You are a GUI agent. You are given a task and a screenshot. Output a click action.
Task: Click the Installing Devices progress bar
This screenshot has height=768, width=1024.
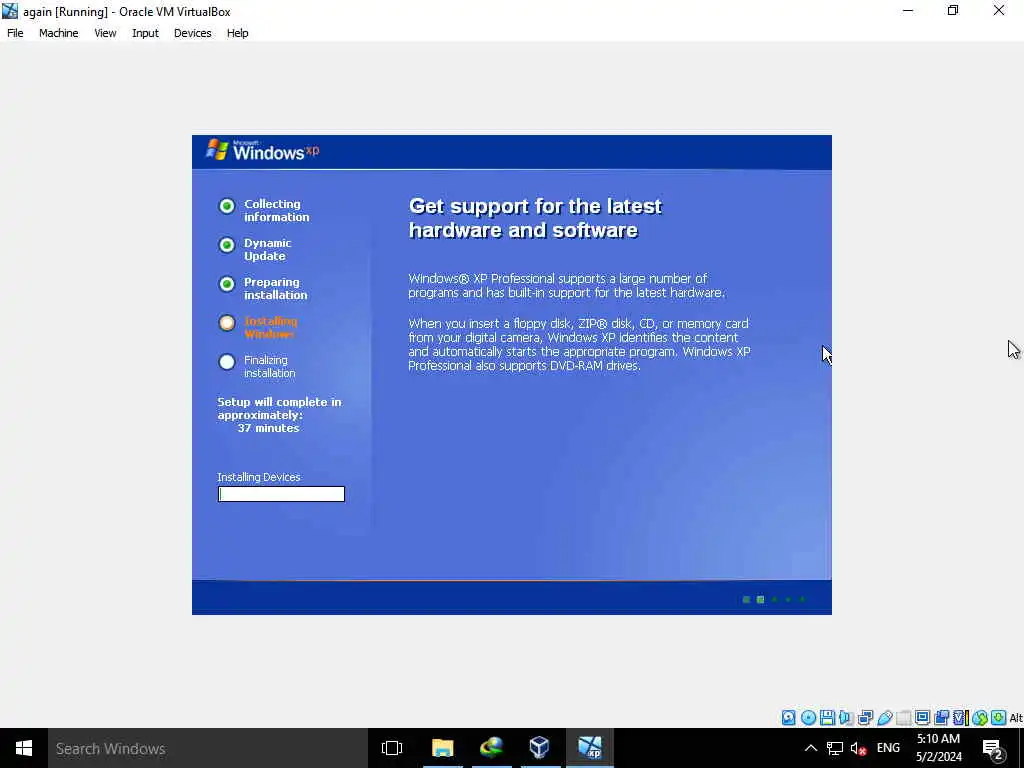tap(281, 494)
